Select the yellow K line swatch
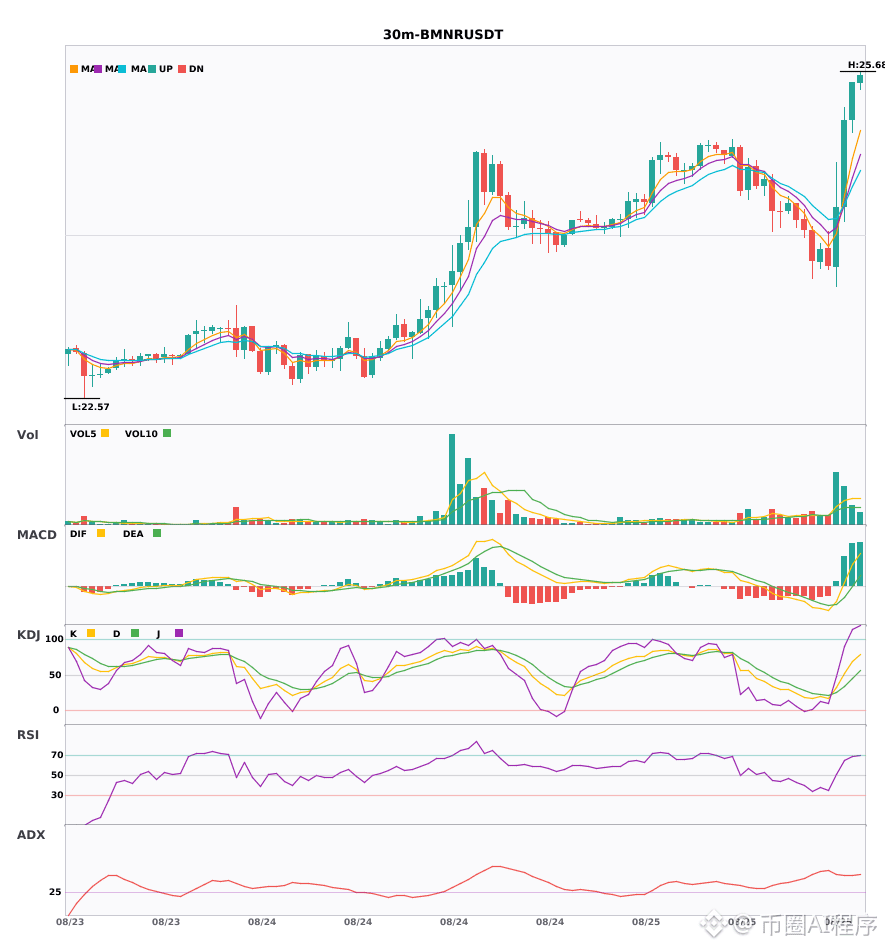 (91, 633)
